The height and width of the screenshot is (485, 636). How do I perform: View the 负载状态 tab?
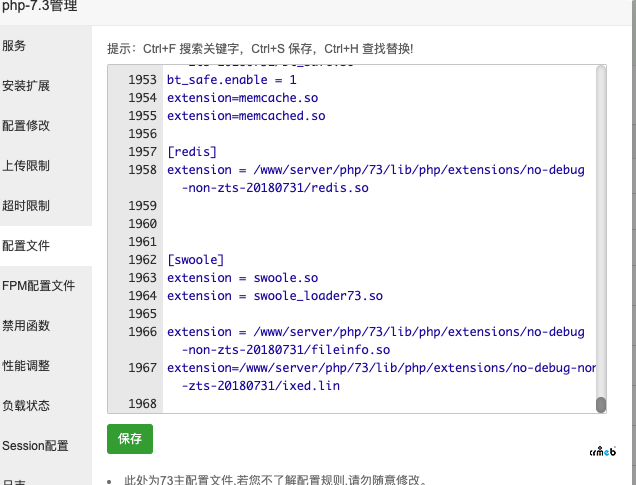[26, 406]
